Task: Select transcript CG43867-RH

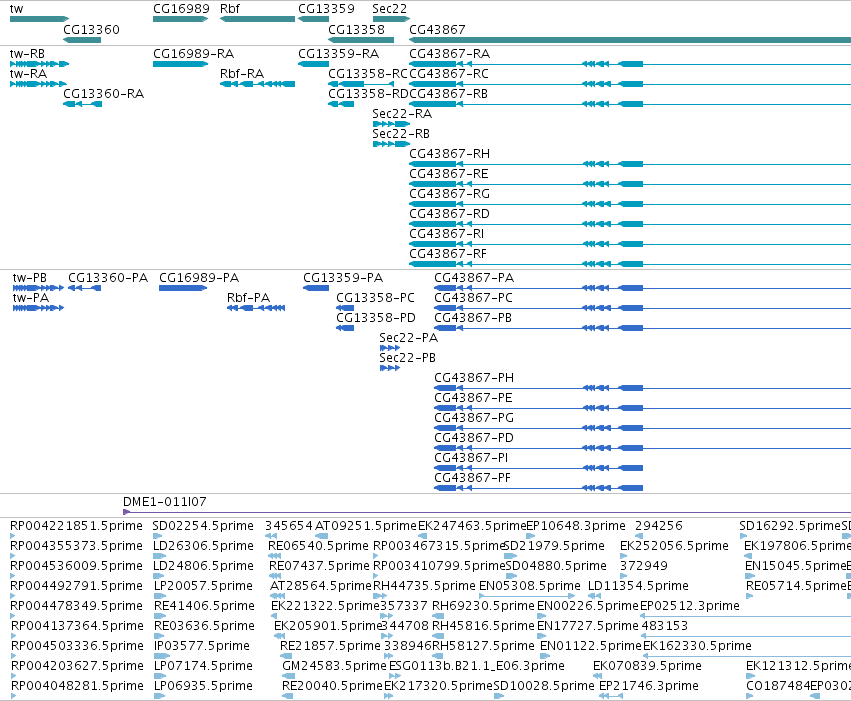Action: click(x=449, y=155)
